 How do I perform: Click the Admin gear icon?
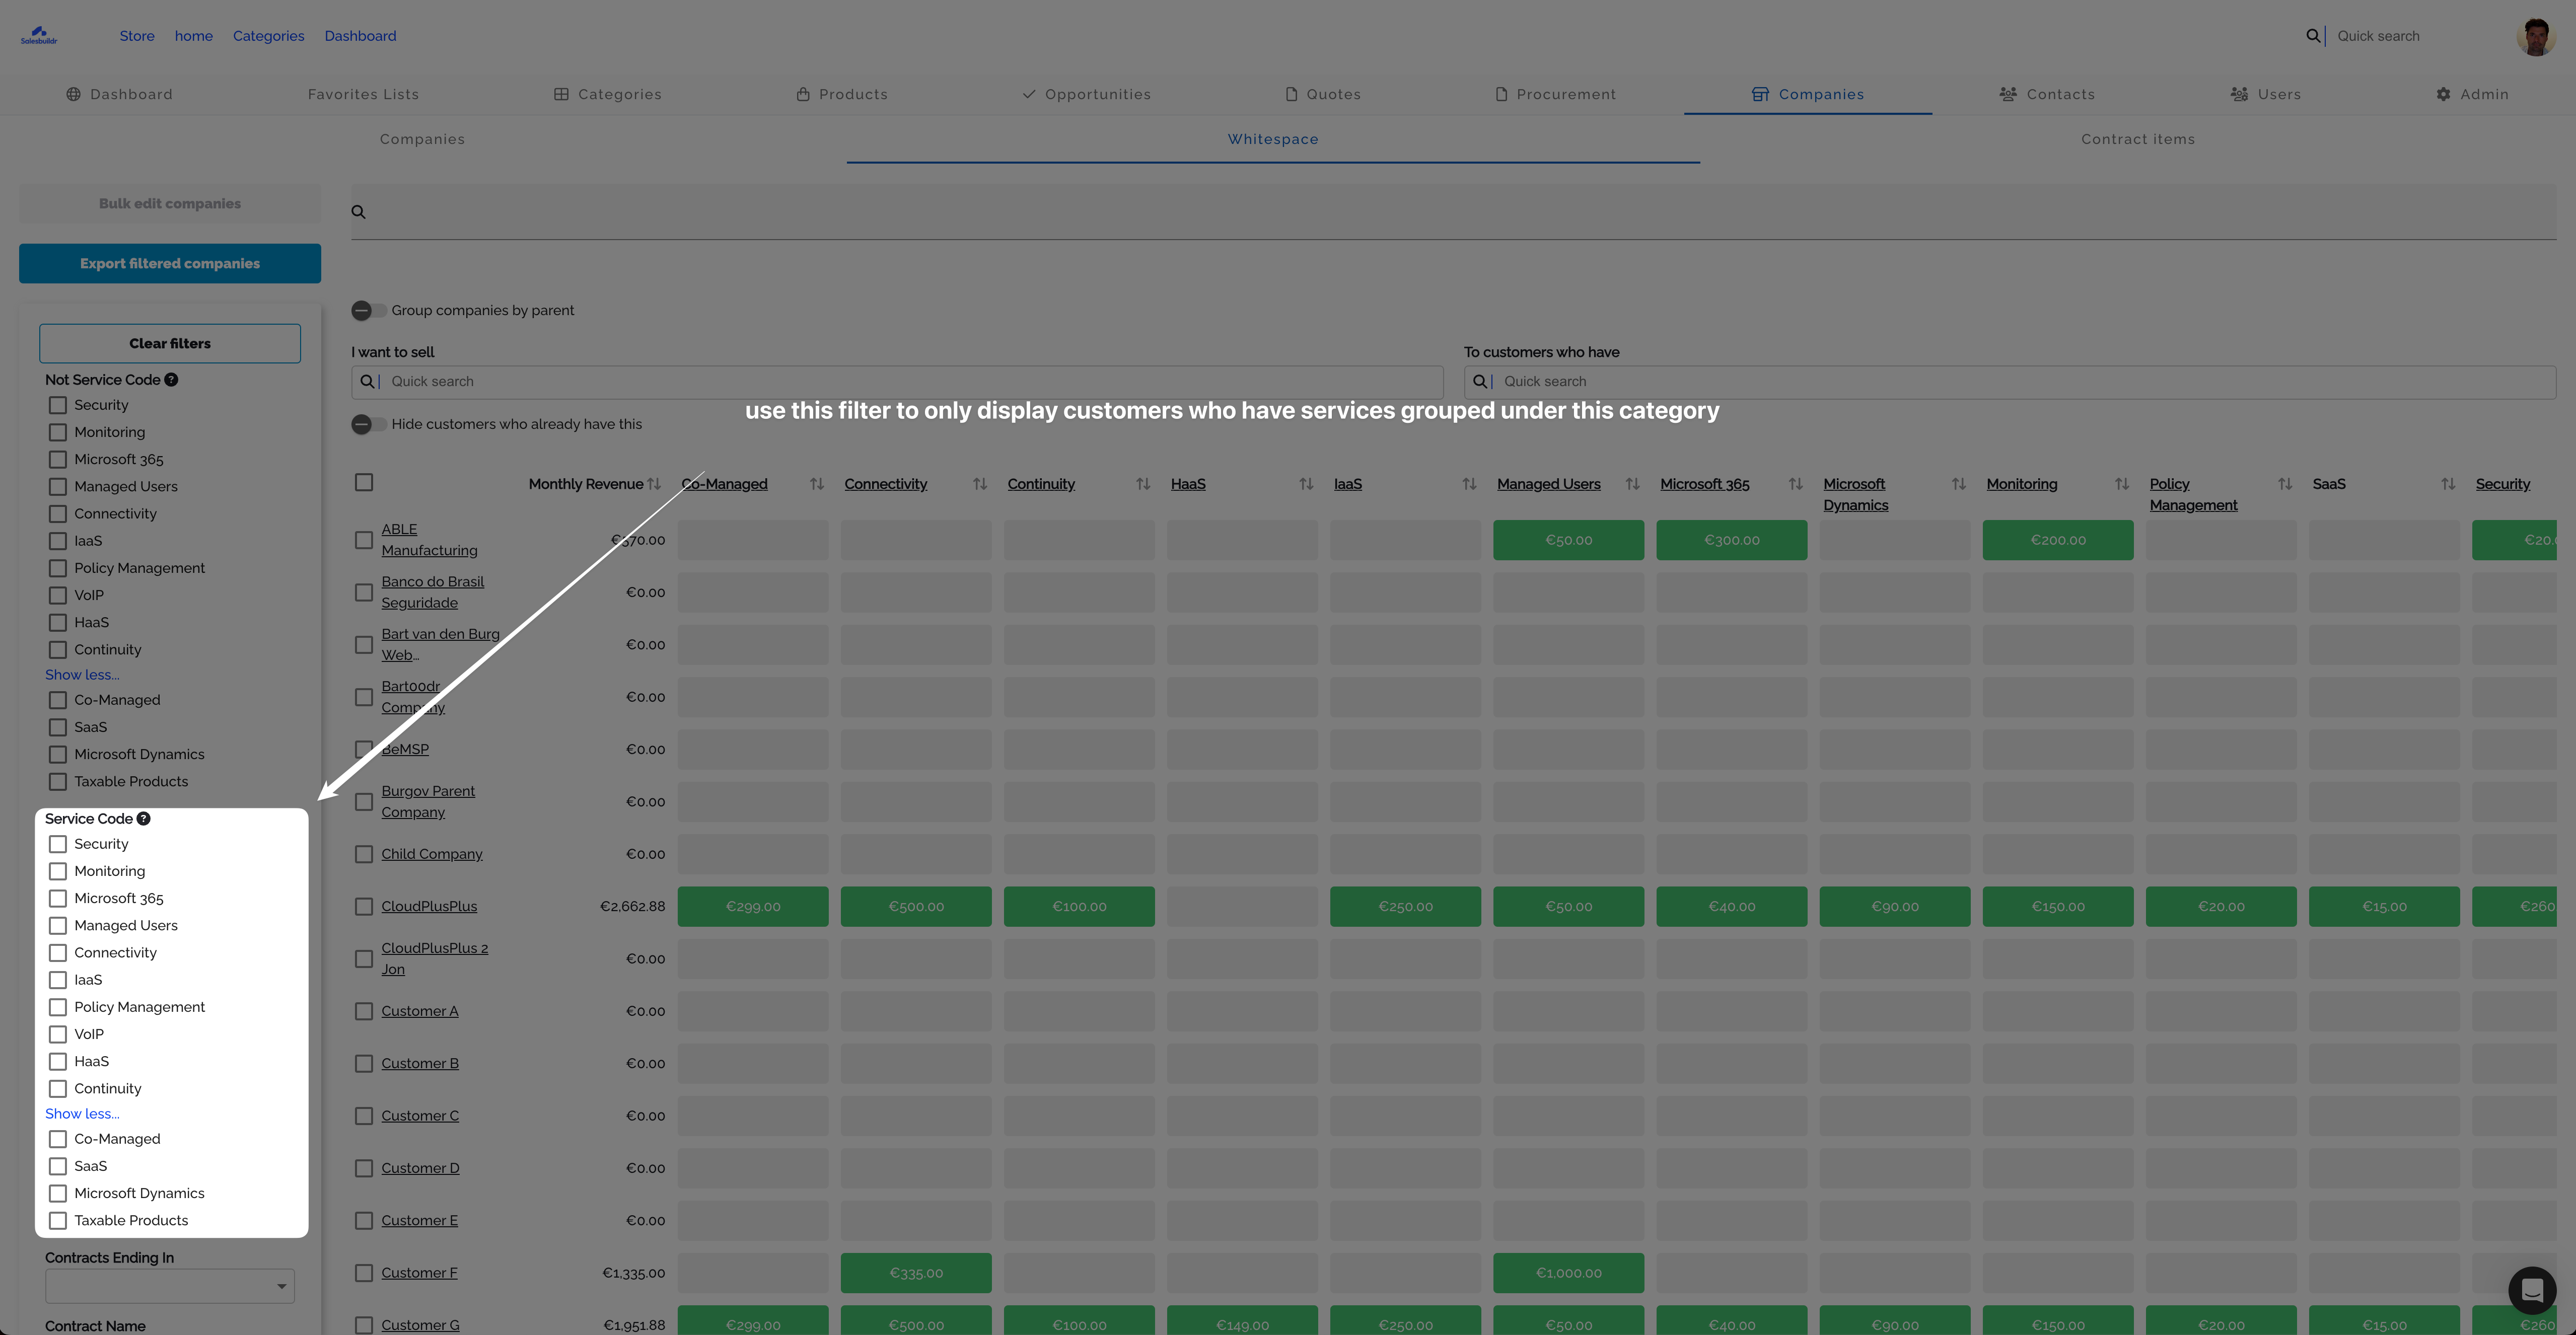tap(2442, 94)
